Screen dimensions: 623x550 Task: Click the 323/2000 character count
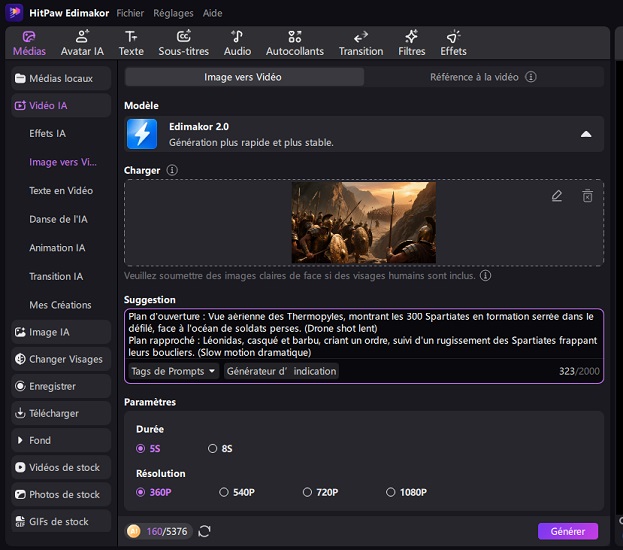click(x=579, y=371)
